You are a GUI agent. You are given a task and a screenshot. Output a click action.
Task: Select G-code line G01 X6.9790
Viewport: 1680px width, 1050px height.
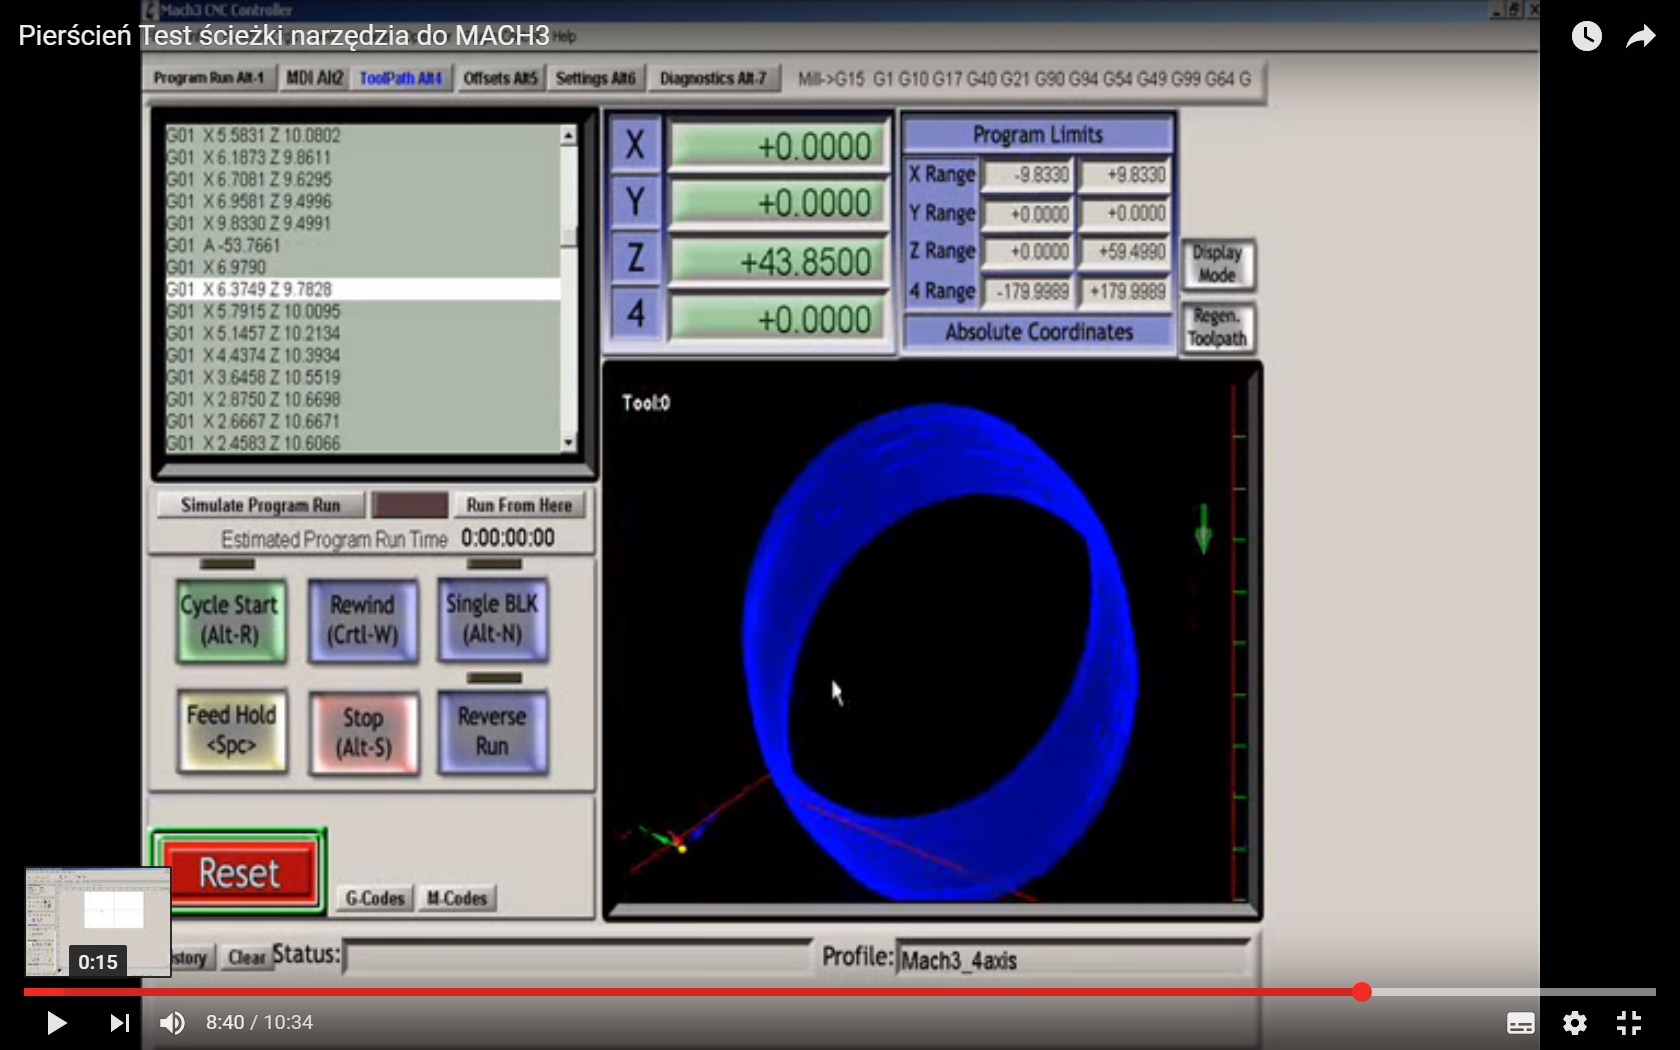216,267
